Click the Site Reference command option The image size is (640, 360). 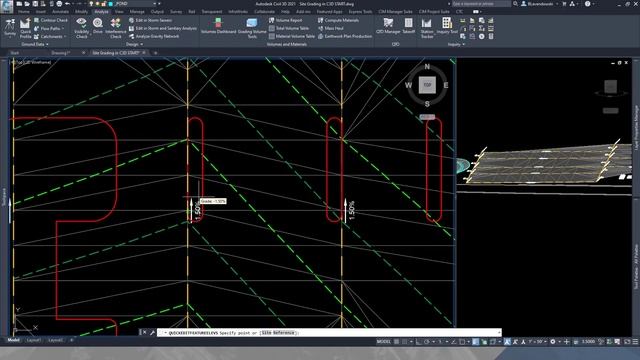point(278,333)
